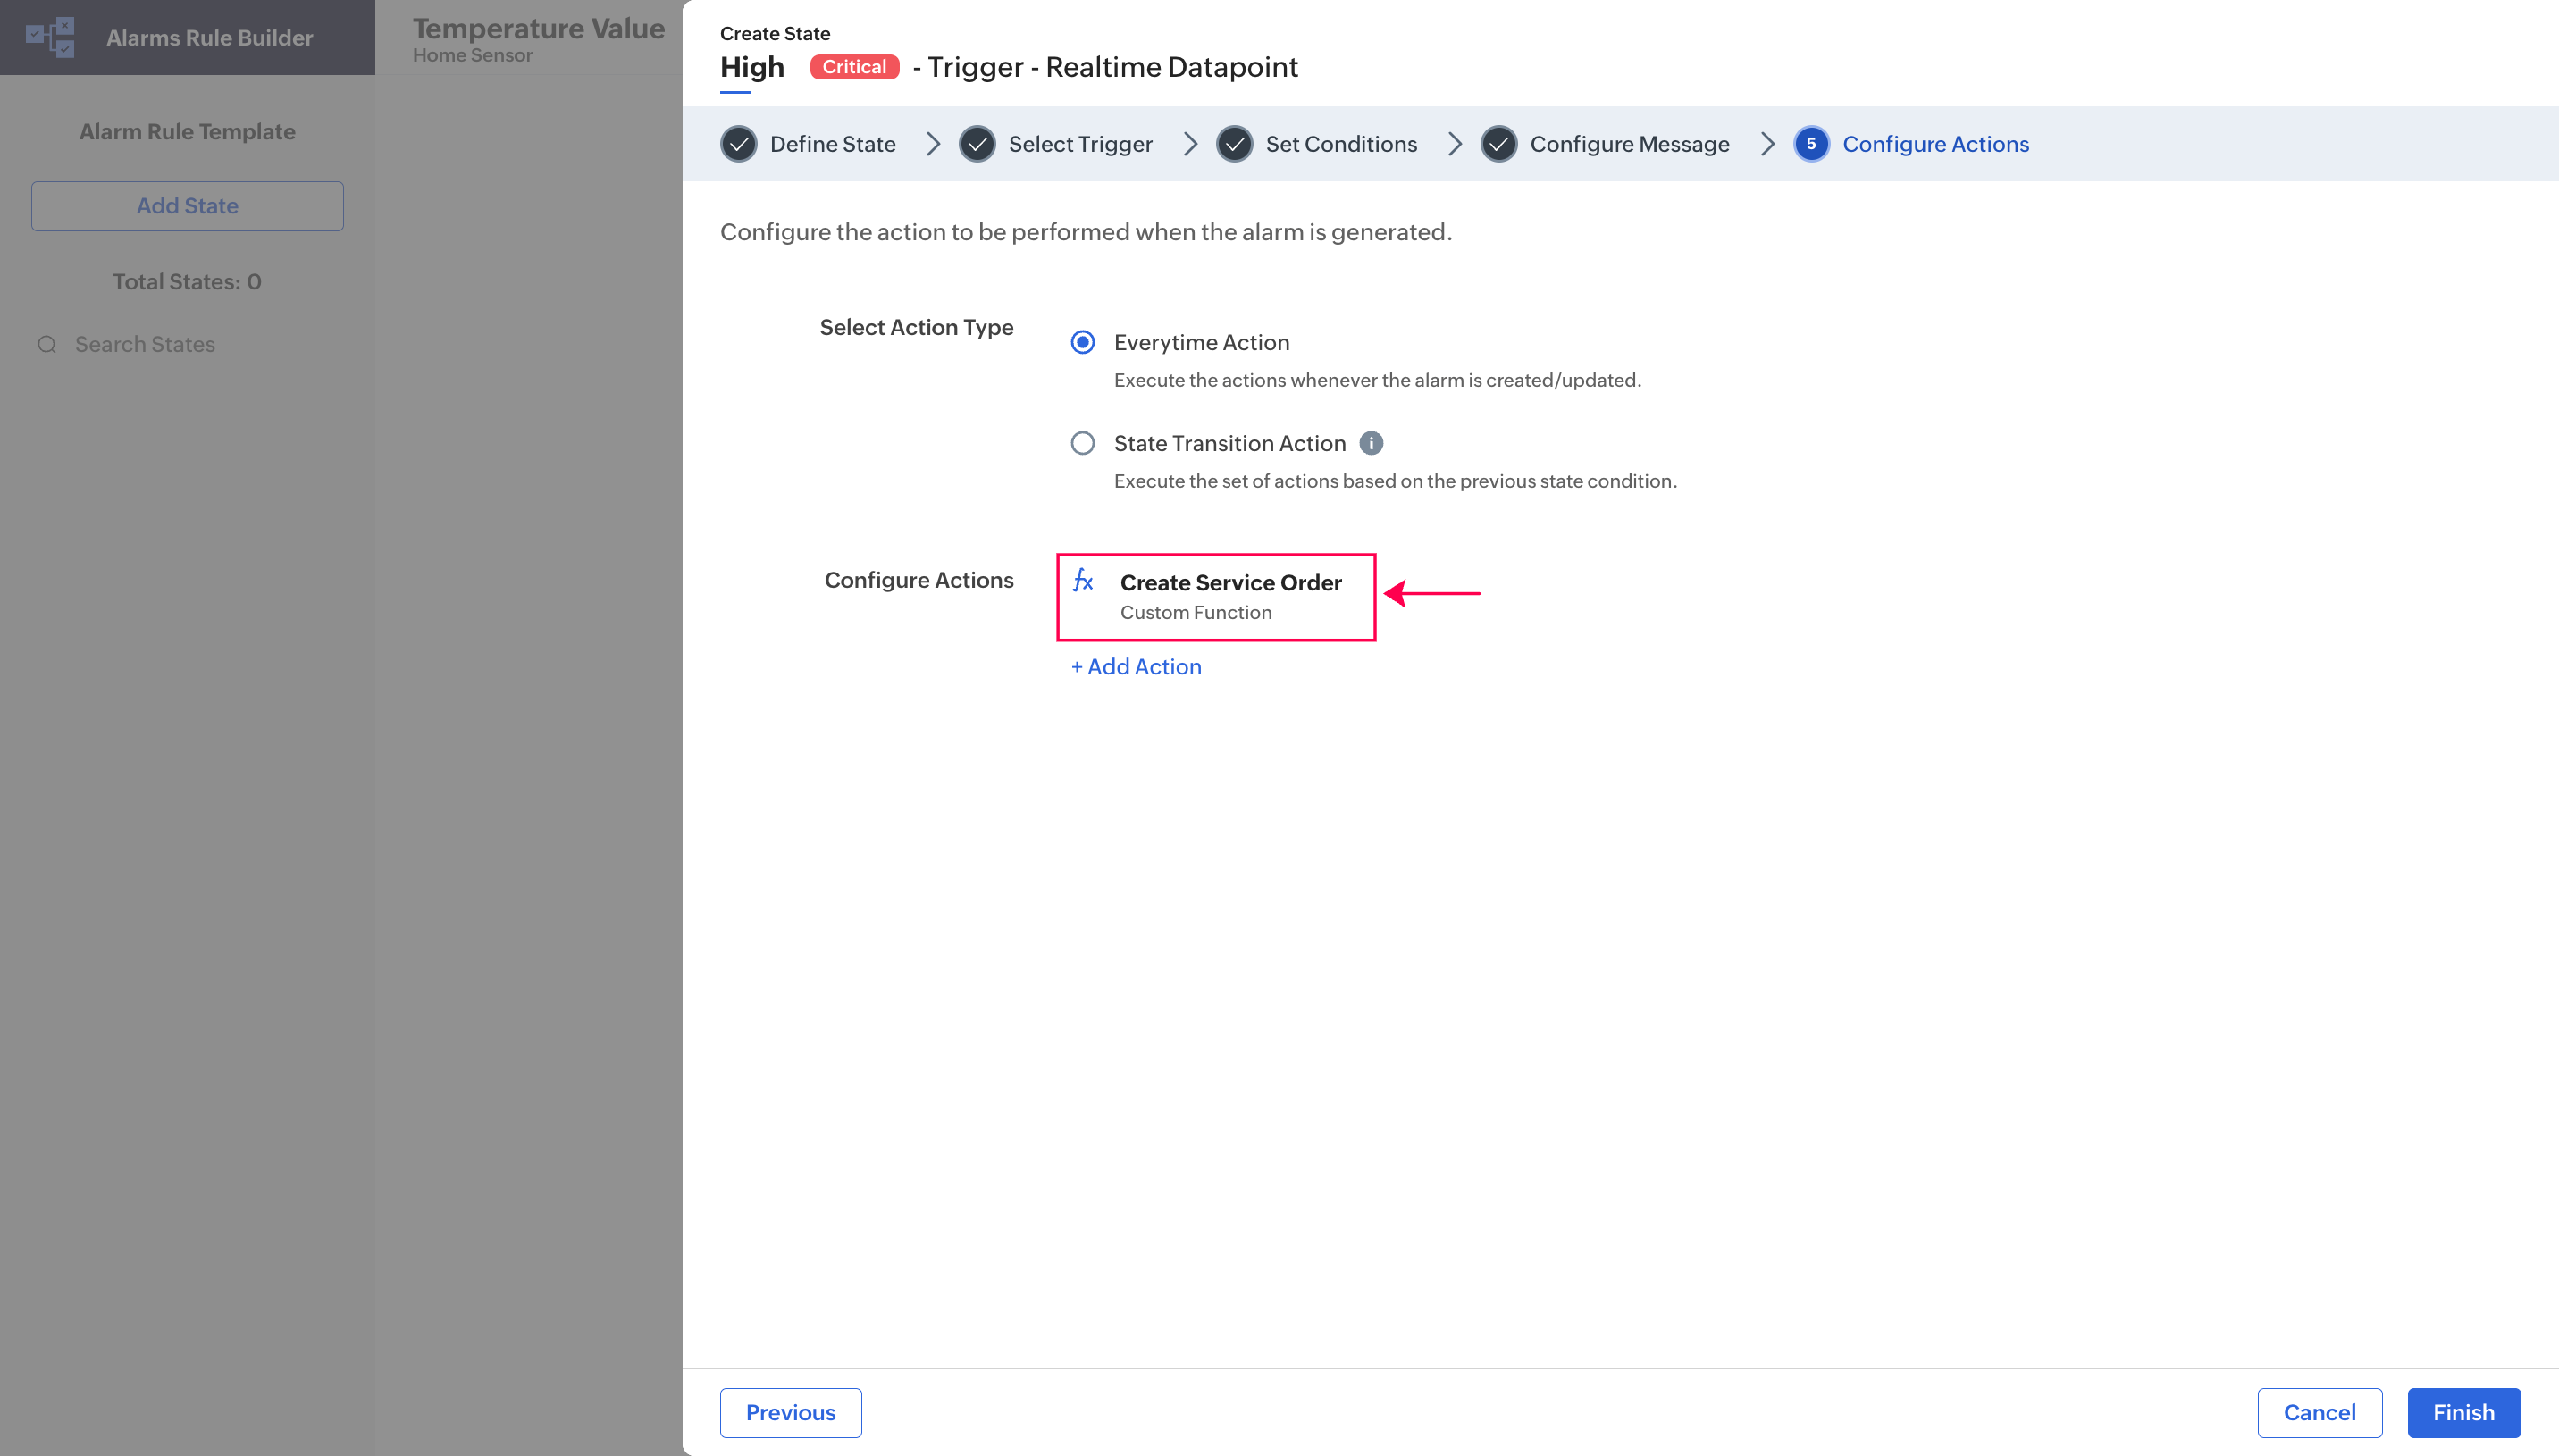Click the Configure Message checkmark icon
The width and height of the screenshot is (2559, 1456).
[x=1498, y=144]
